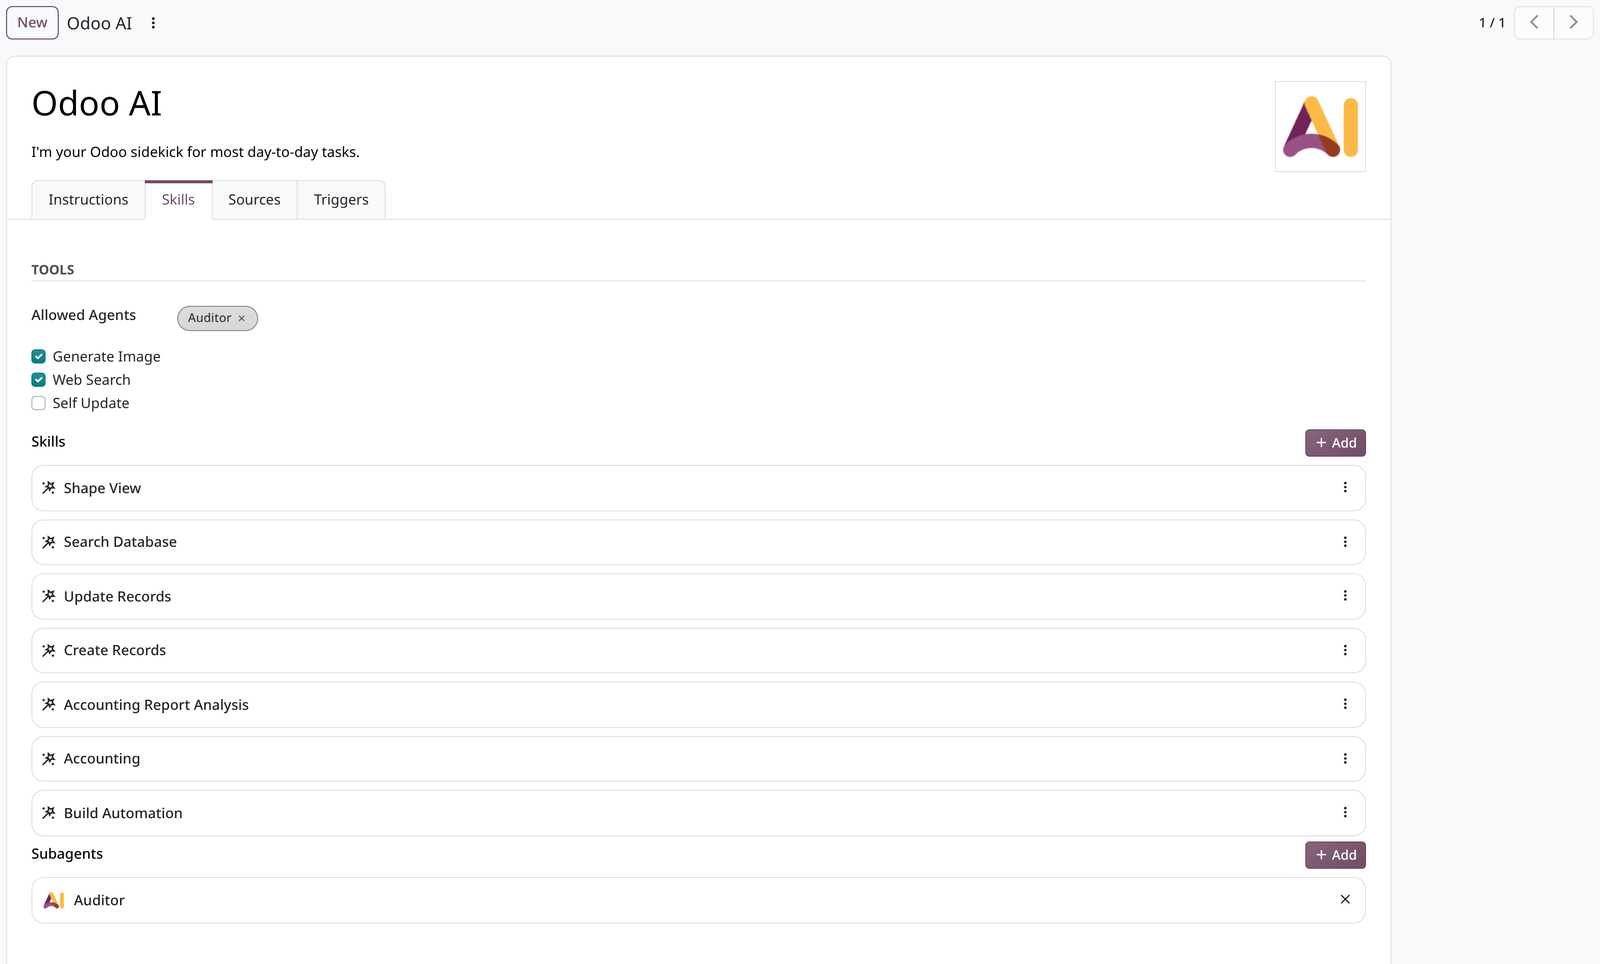
Task: Click the Allowed Agents field area
Action: 771,318
